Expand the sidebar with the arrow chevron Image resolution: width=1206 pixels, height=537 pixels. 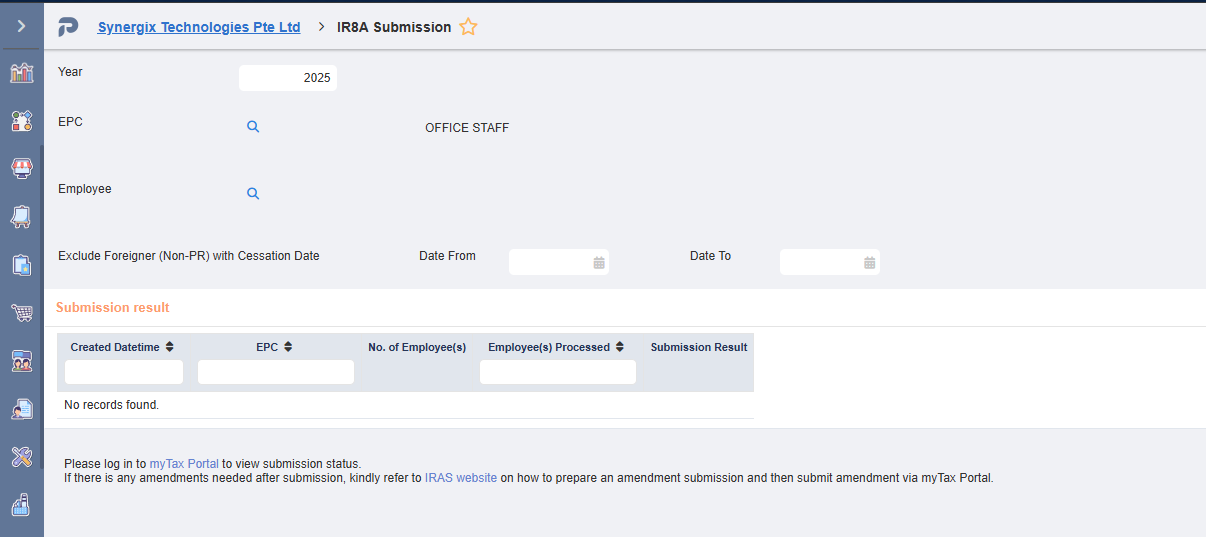[21, 26]
